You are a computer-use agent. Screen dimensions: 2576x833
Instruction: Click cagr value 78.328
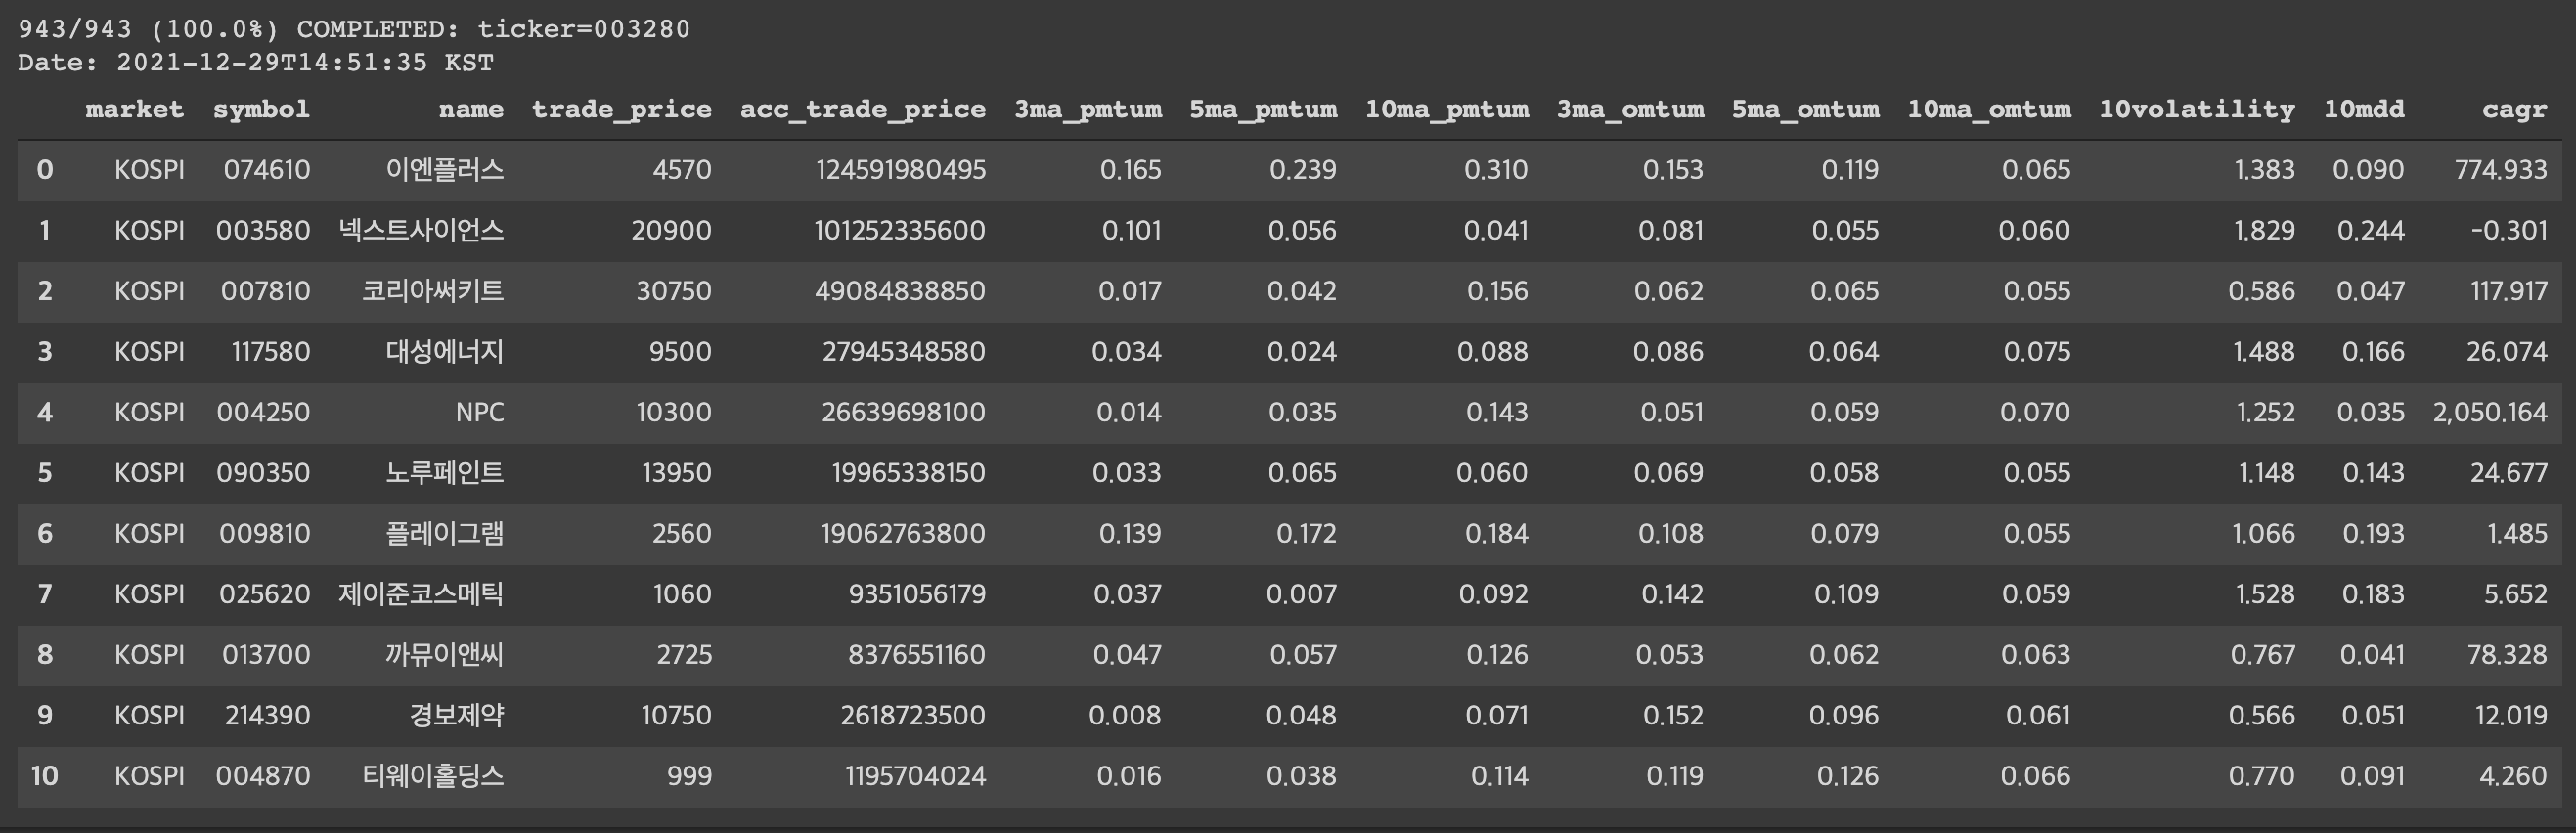point(2506,655)
